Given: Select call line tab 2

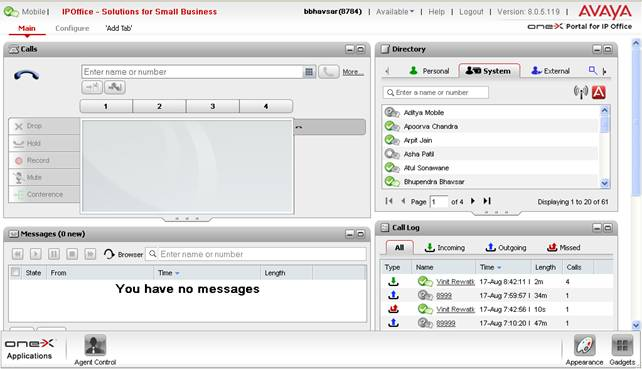Looking at the screenshot, I should [159, 106].
